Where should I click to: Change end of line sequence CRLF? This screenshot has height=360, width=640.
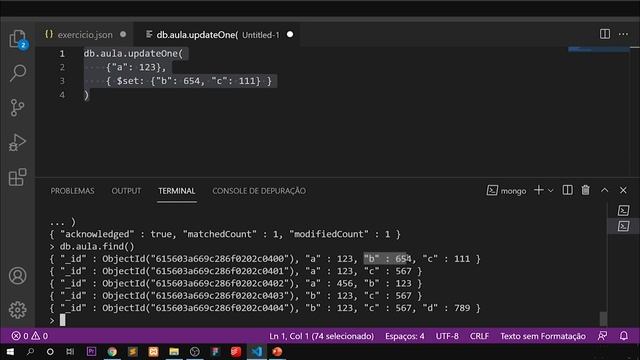(x=479, y=336)
